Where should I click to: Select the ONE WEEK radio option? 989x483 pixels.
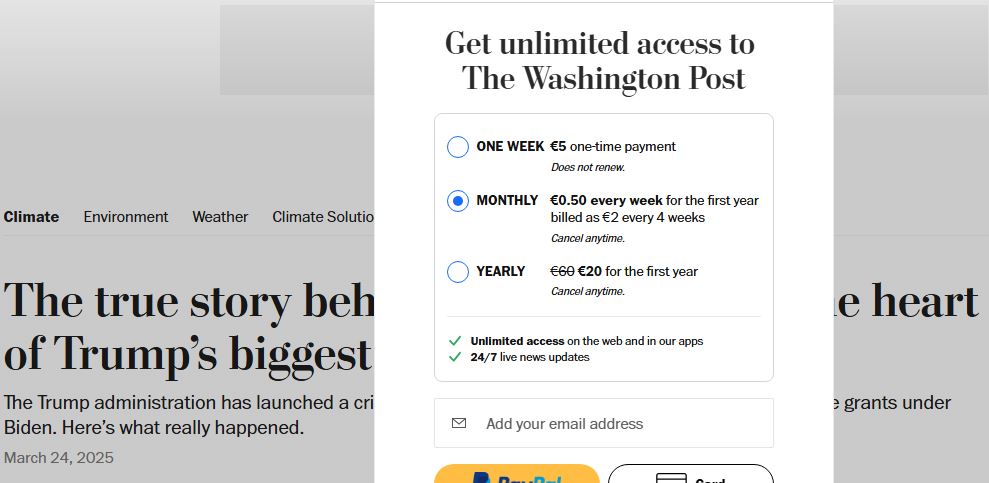[458, 147]
